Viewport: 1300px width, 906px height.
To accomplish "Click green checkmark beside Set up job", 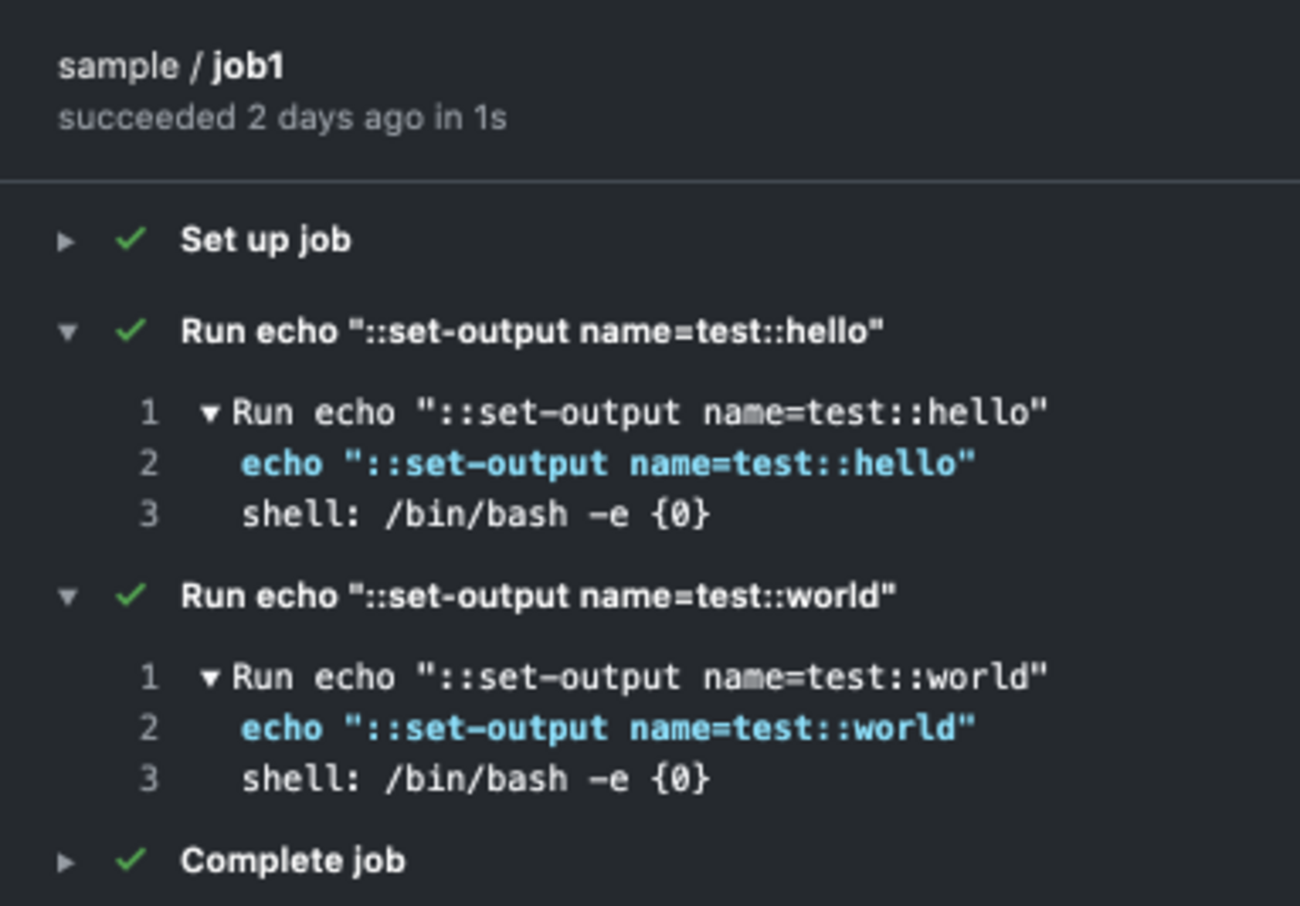I will pyautogui.click(x=131, y=240).
